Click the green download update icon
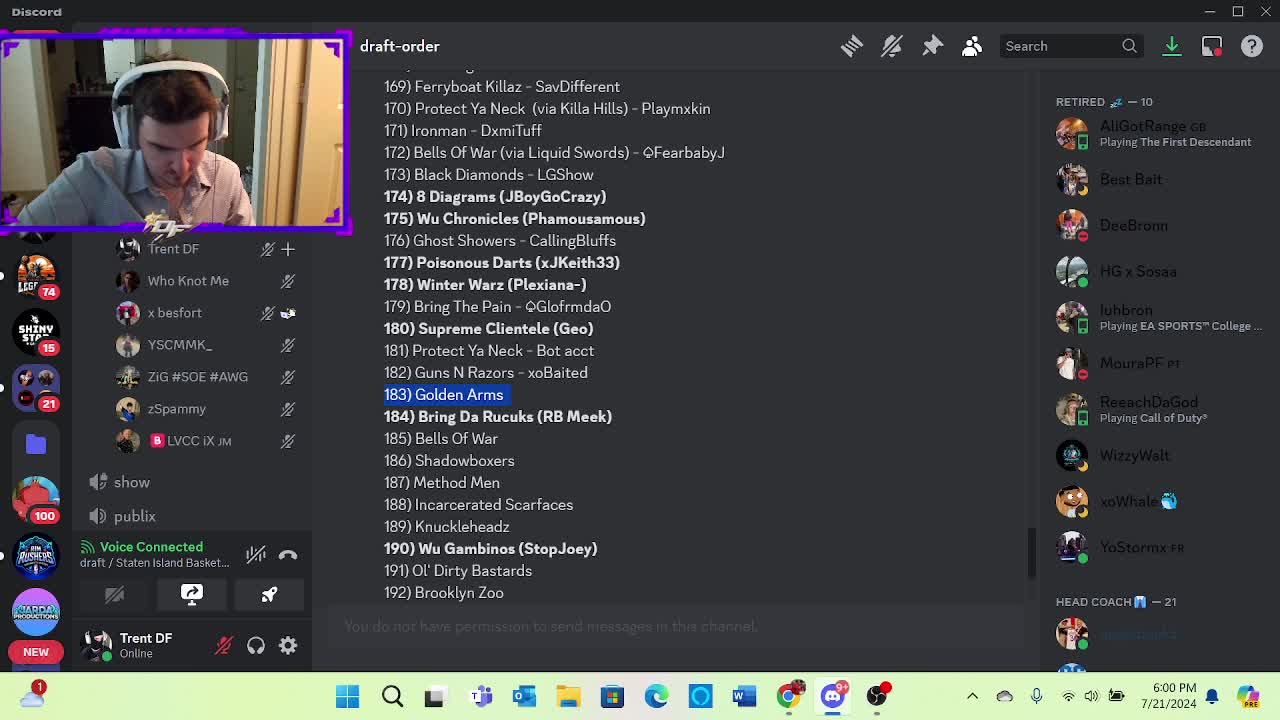 point(1172,46)
